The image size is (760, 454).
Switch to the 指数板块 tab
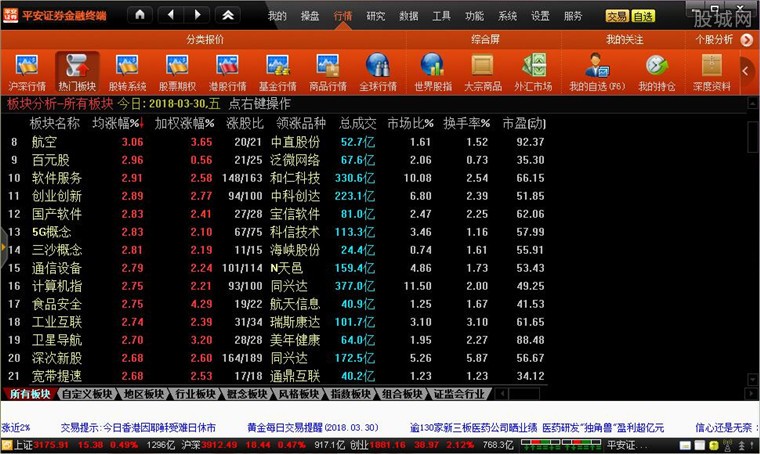(350, 394)
